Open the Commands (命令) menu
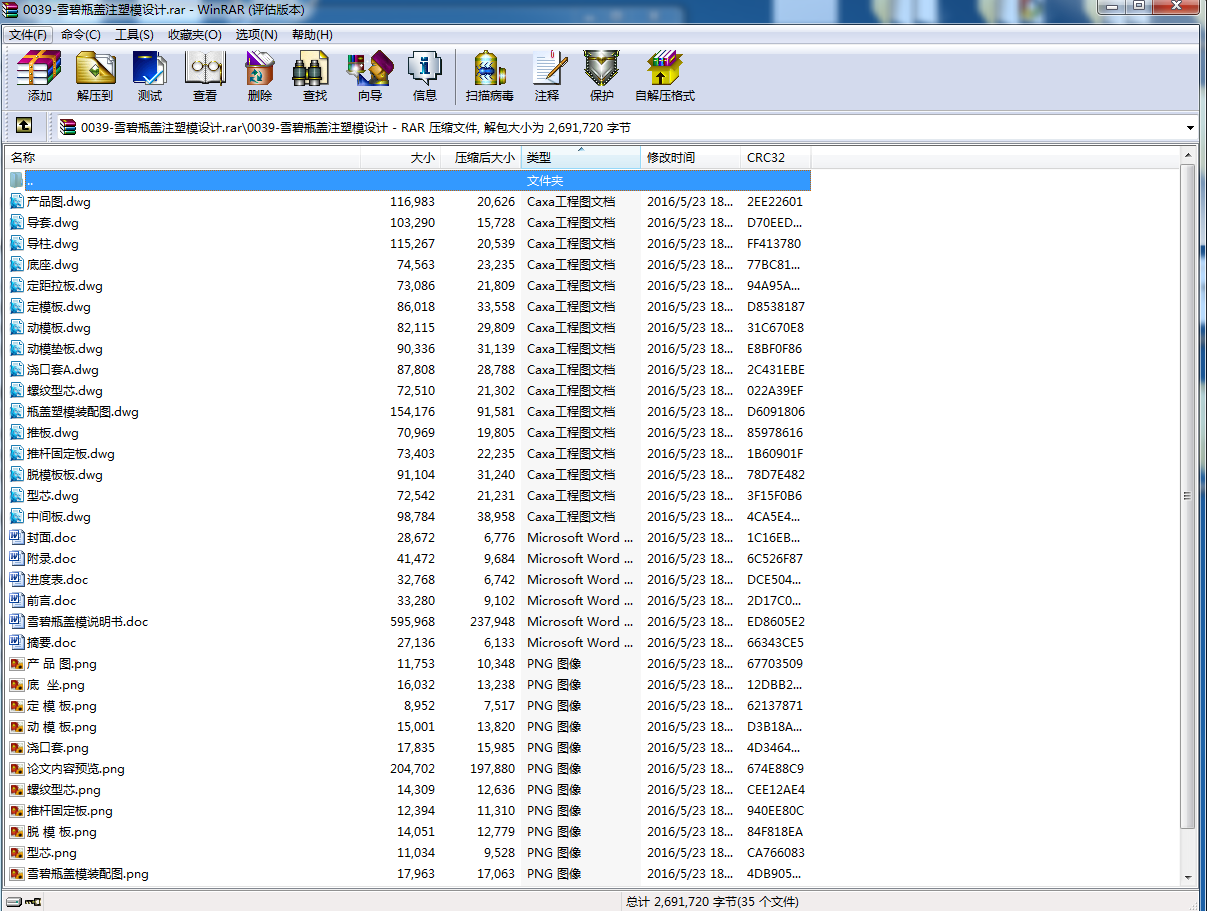Viewport: 1207px width, 911px height. point(80,34)
